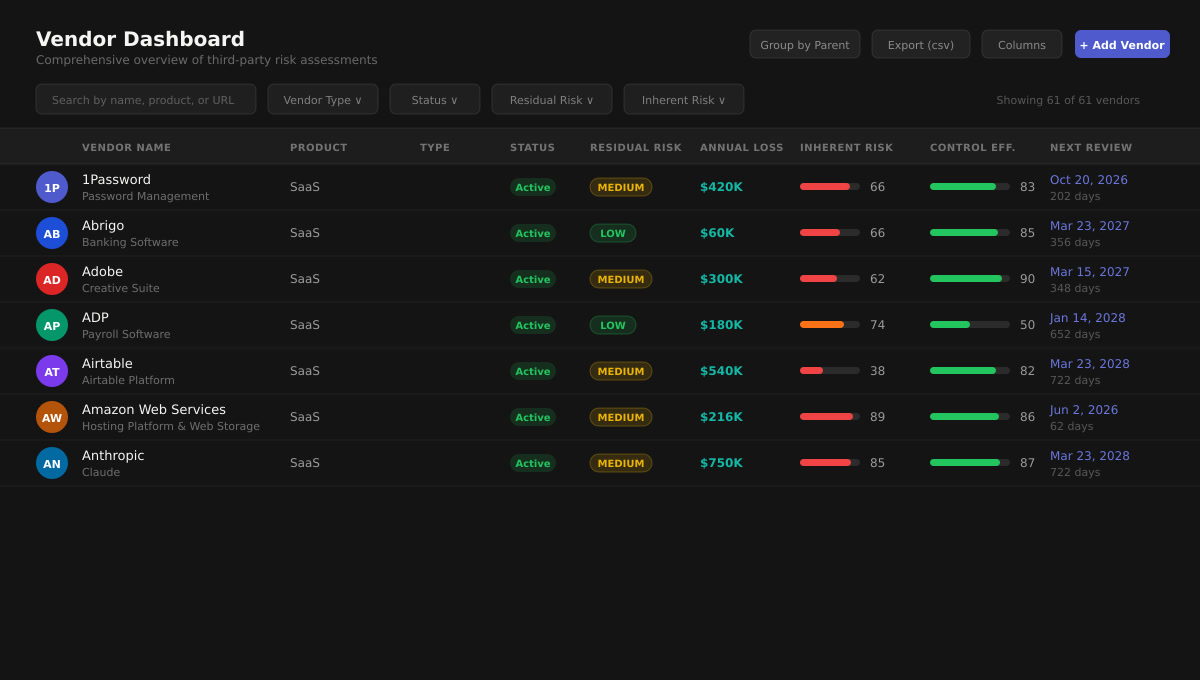Click $216K annual loss value

[x=721, y=417]
